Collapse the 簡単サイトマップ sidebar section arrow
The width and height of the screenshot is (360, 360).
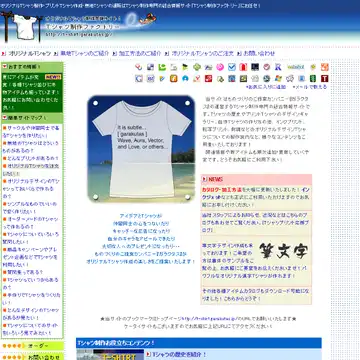tap(5, 117)
